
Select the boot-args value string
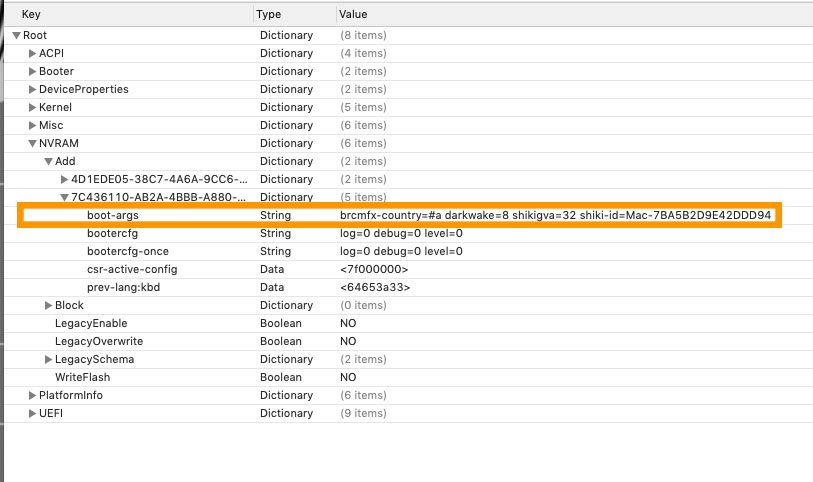(x=555, y=215)
